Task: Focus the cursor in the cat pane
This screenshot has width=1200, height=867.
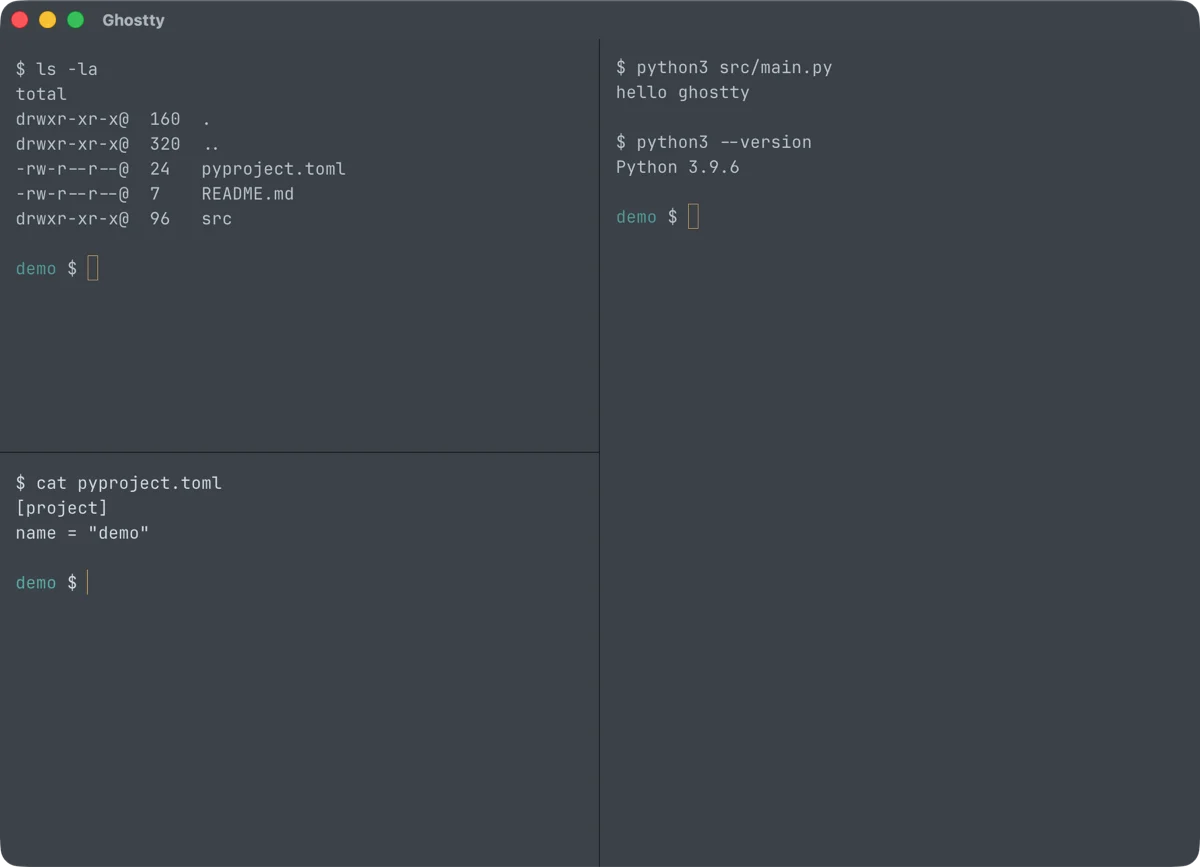Action: coord(88,583)
